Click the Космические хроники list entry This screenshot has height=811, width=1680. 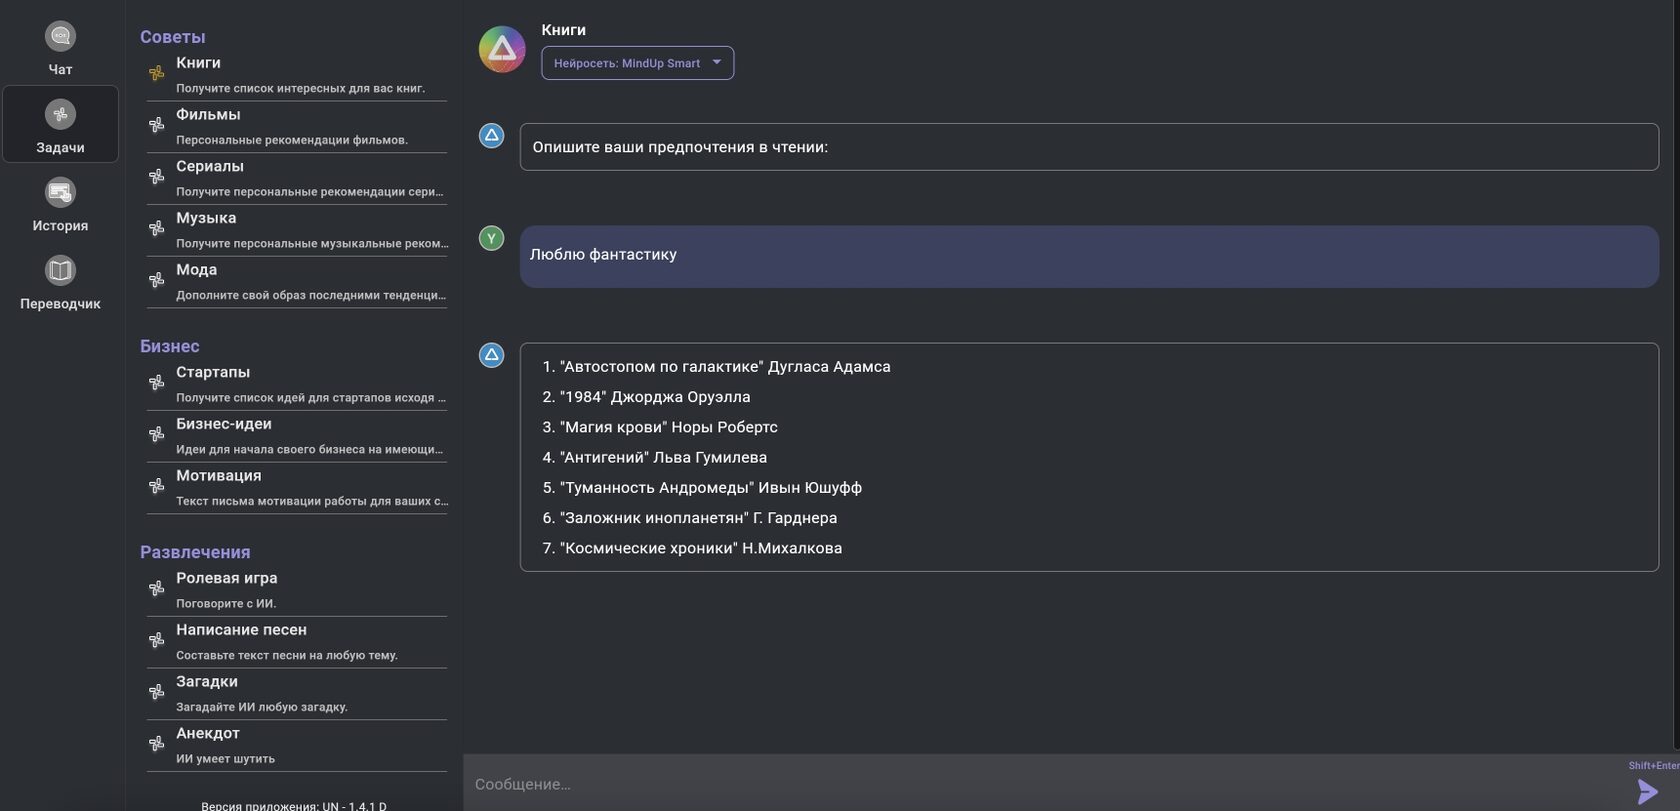click(x=692, y=548)
